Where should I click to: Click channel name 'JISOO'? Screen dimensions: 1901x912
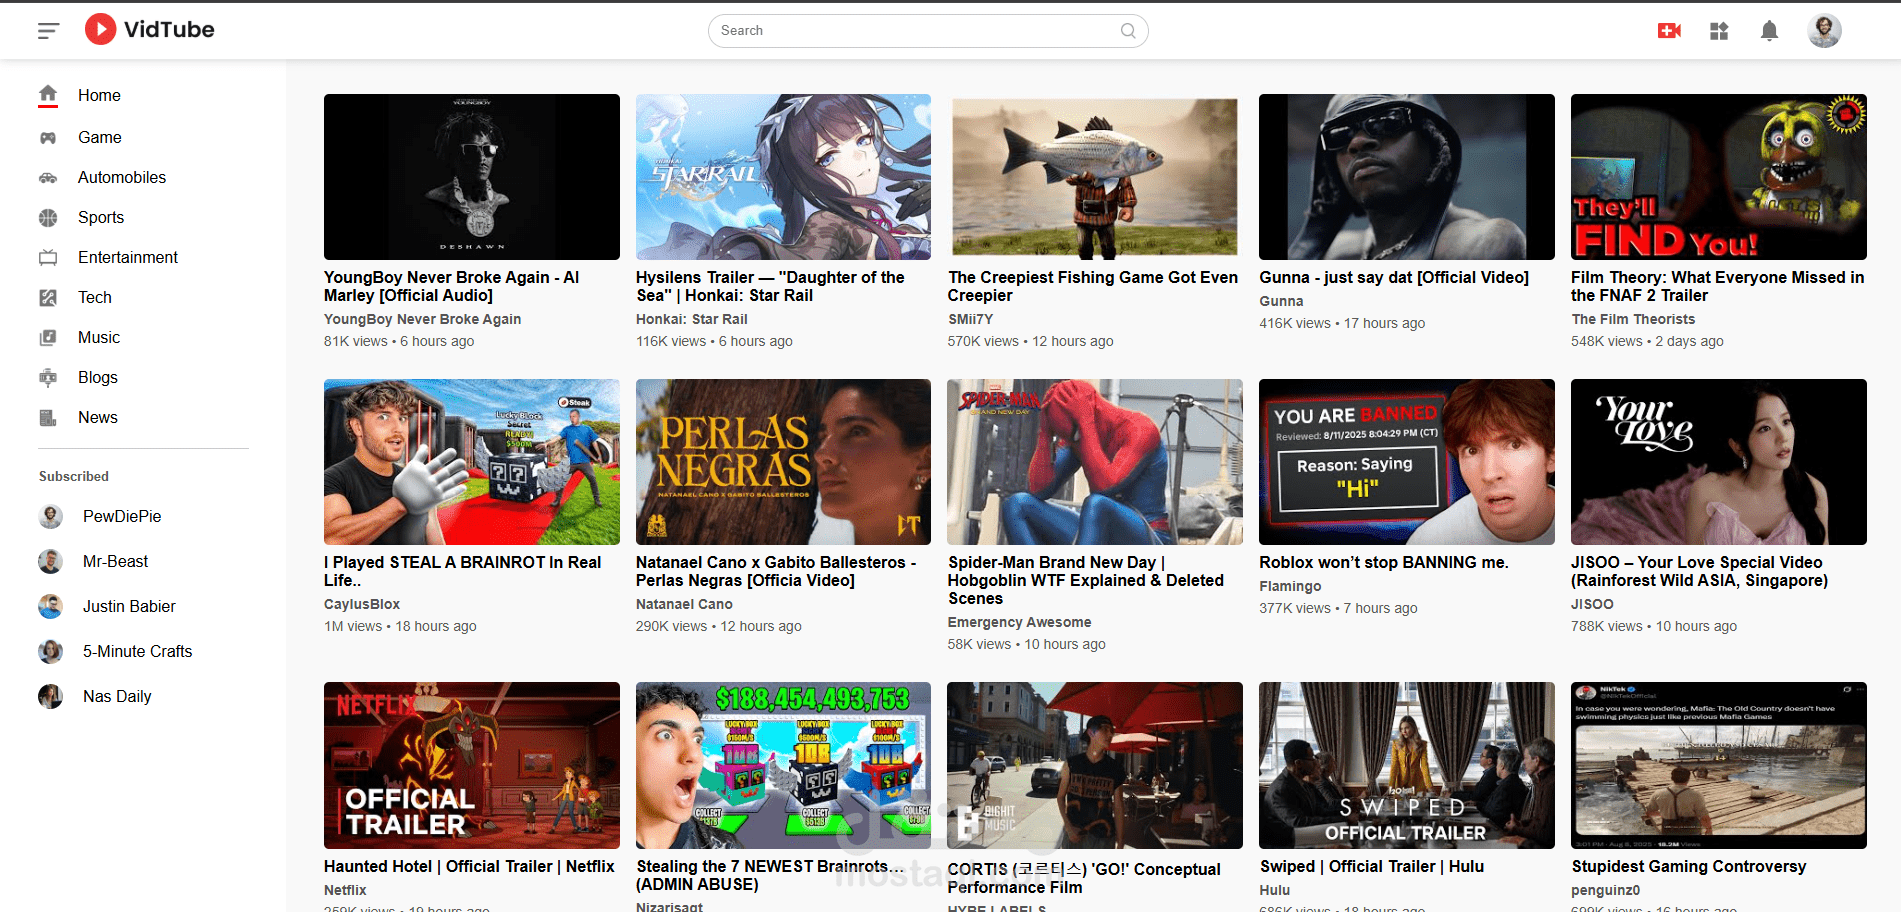1592,604
